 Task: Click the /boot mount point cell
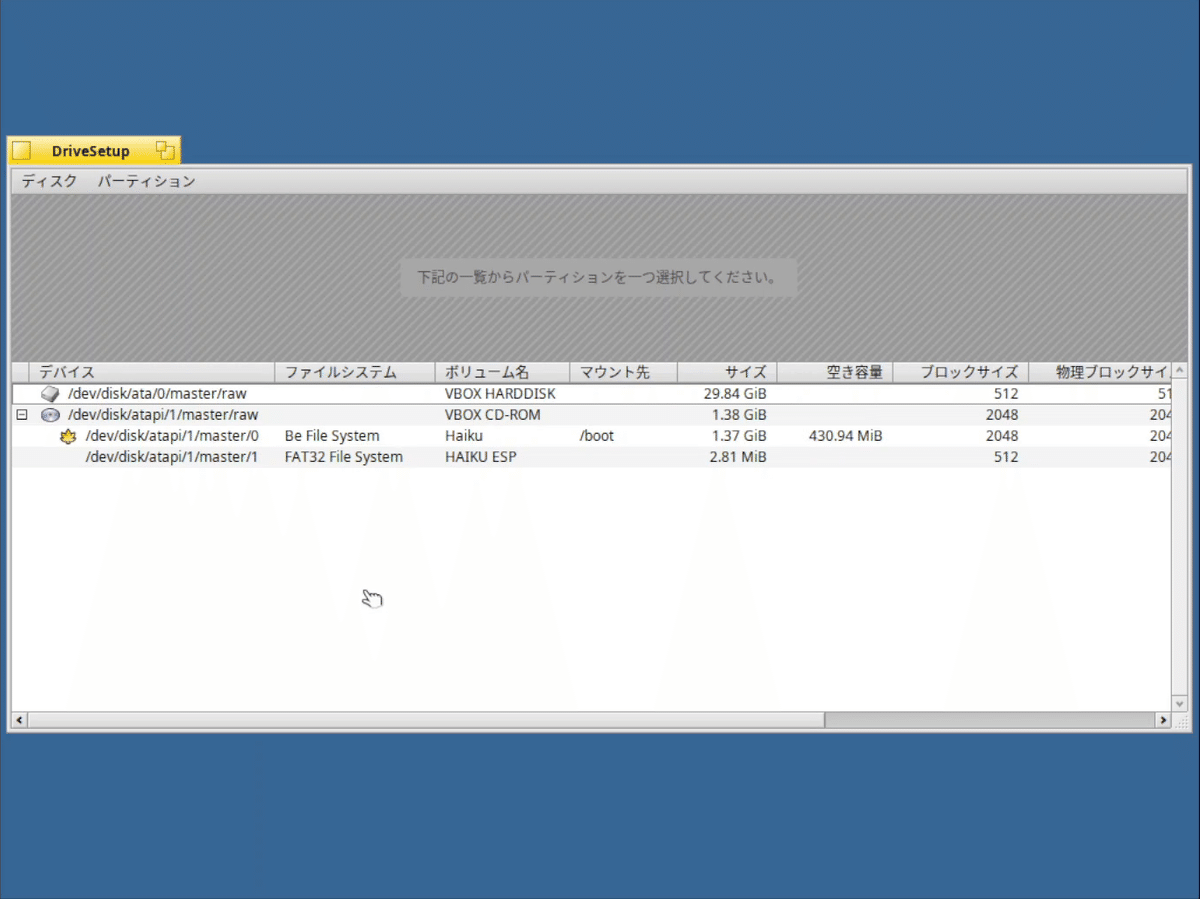tap(597, 436)
